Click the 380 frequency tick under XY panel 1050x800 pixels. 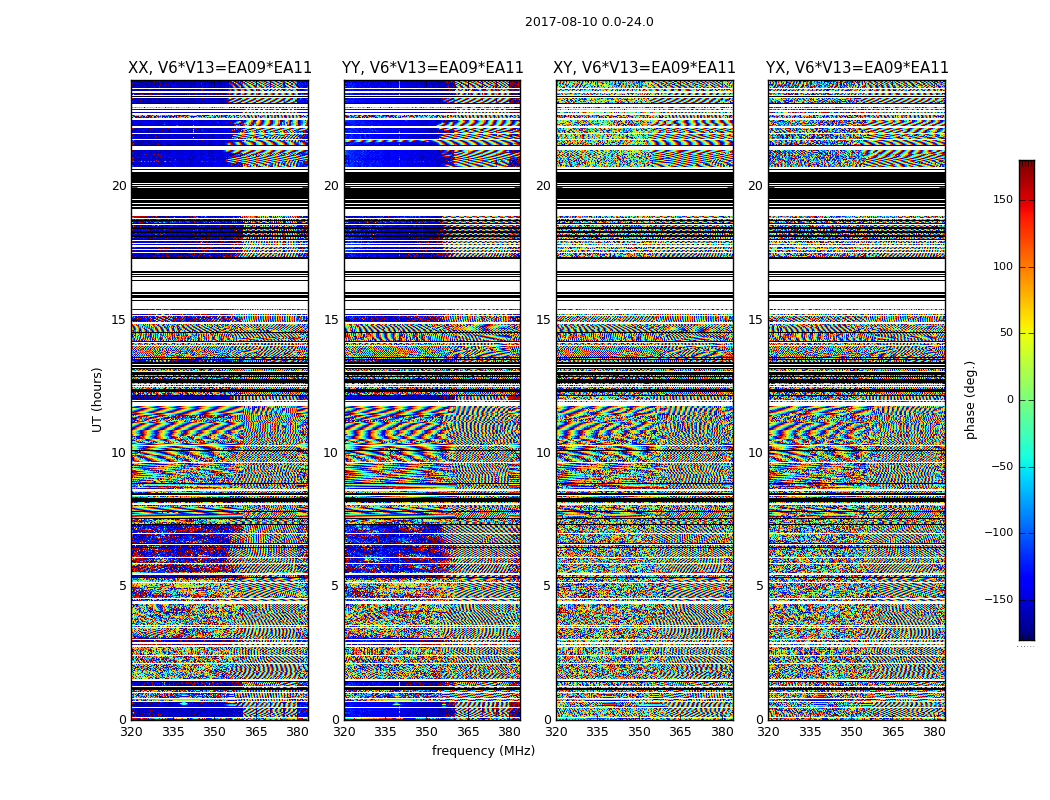[722, 732]
